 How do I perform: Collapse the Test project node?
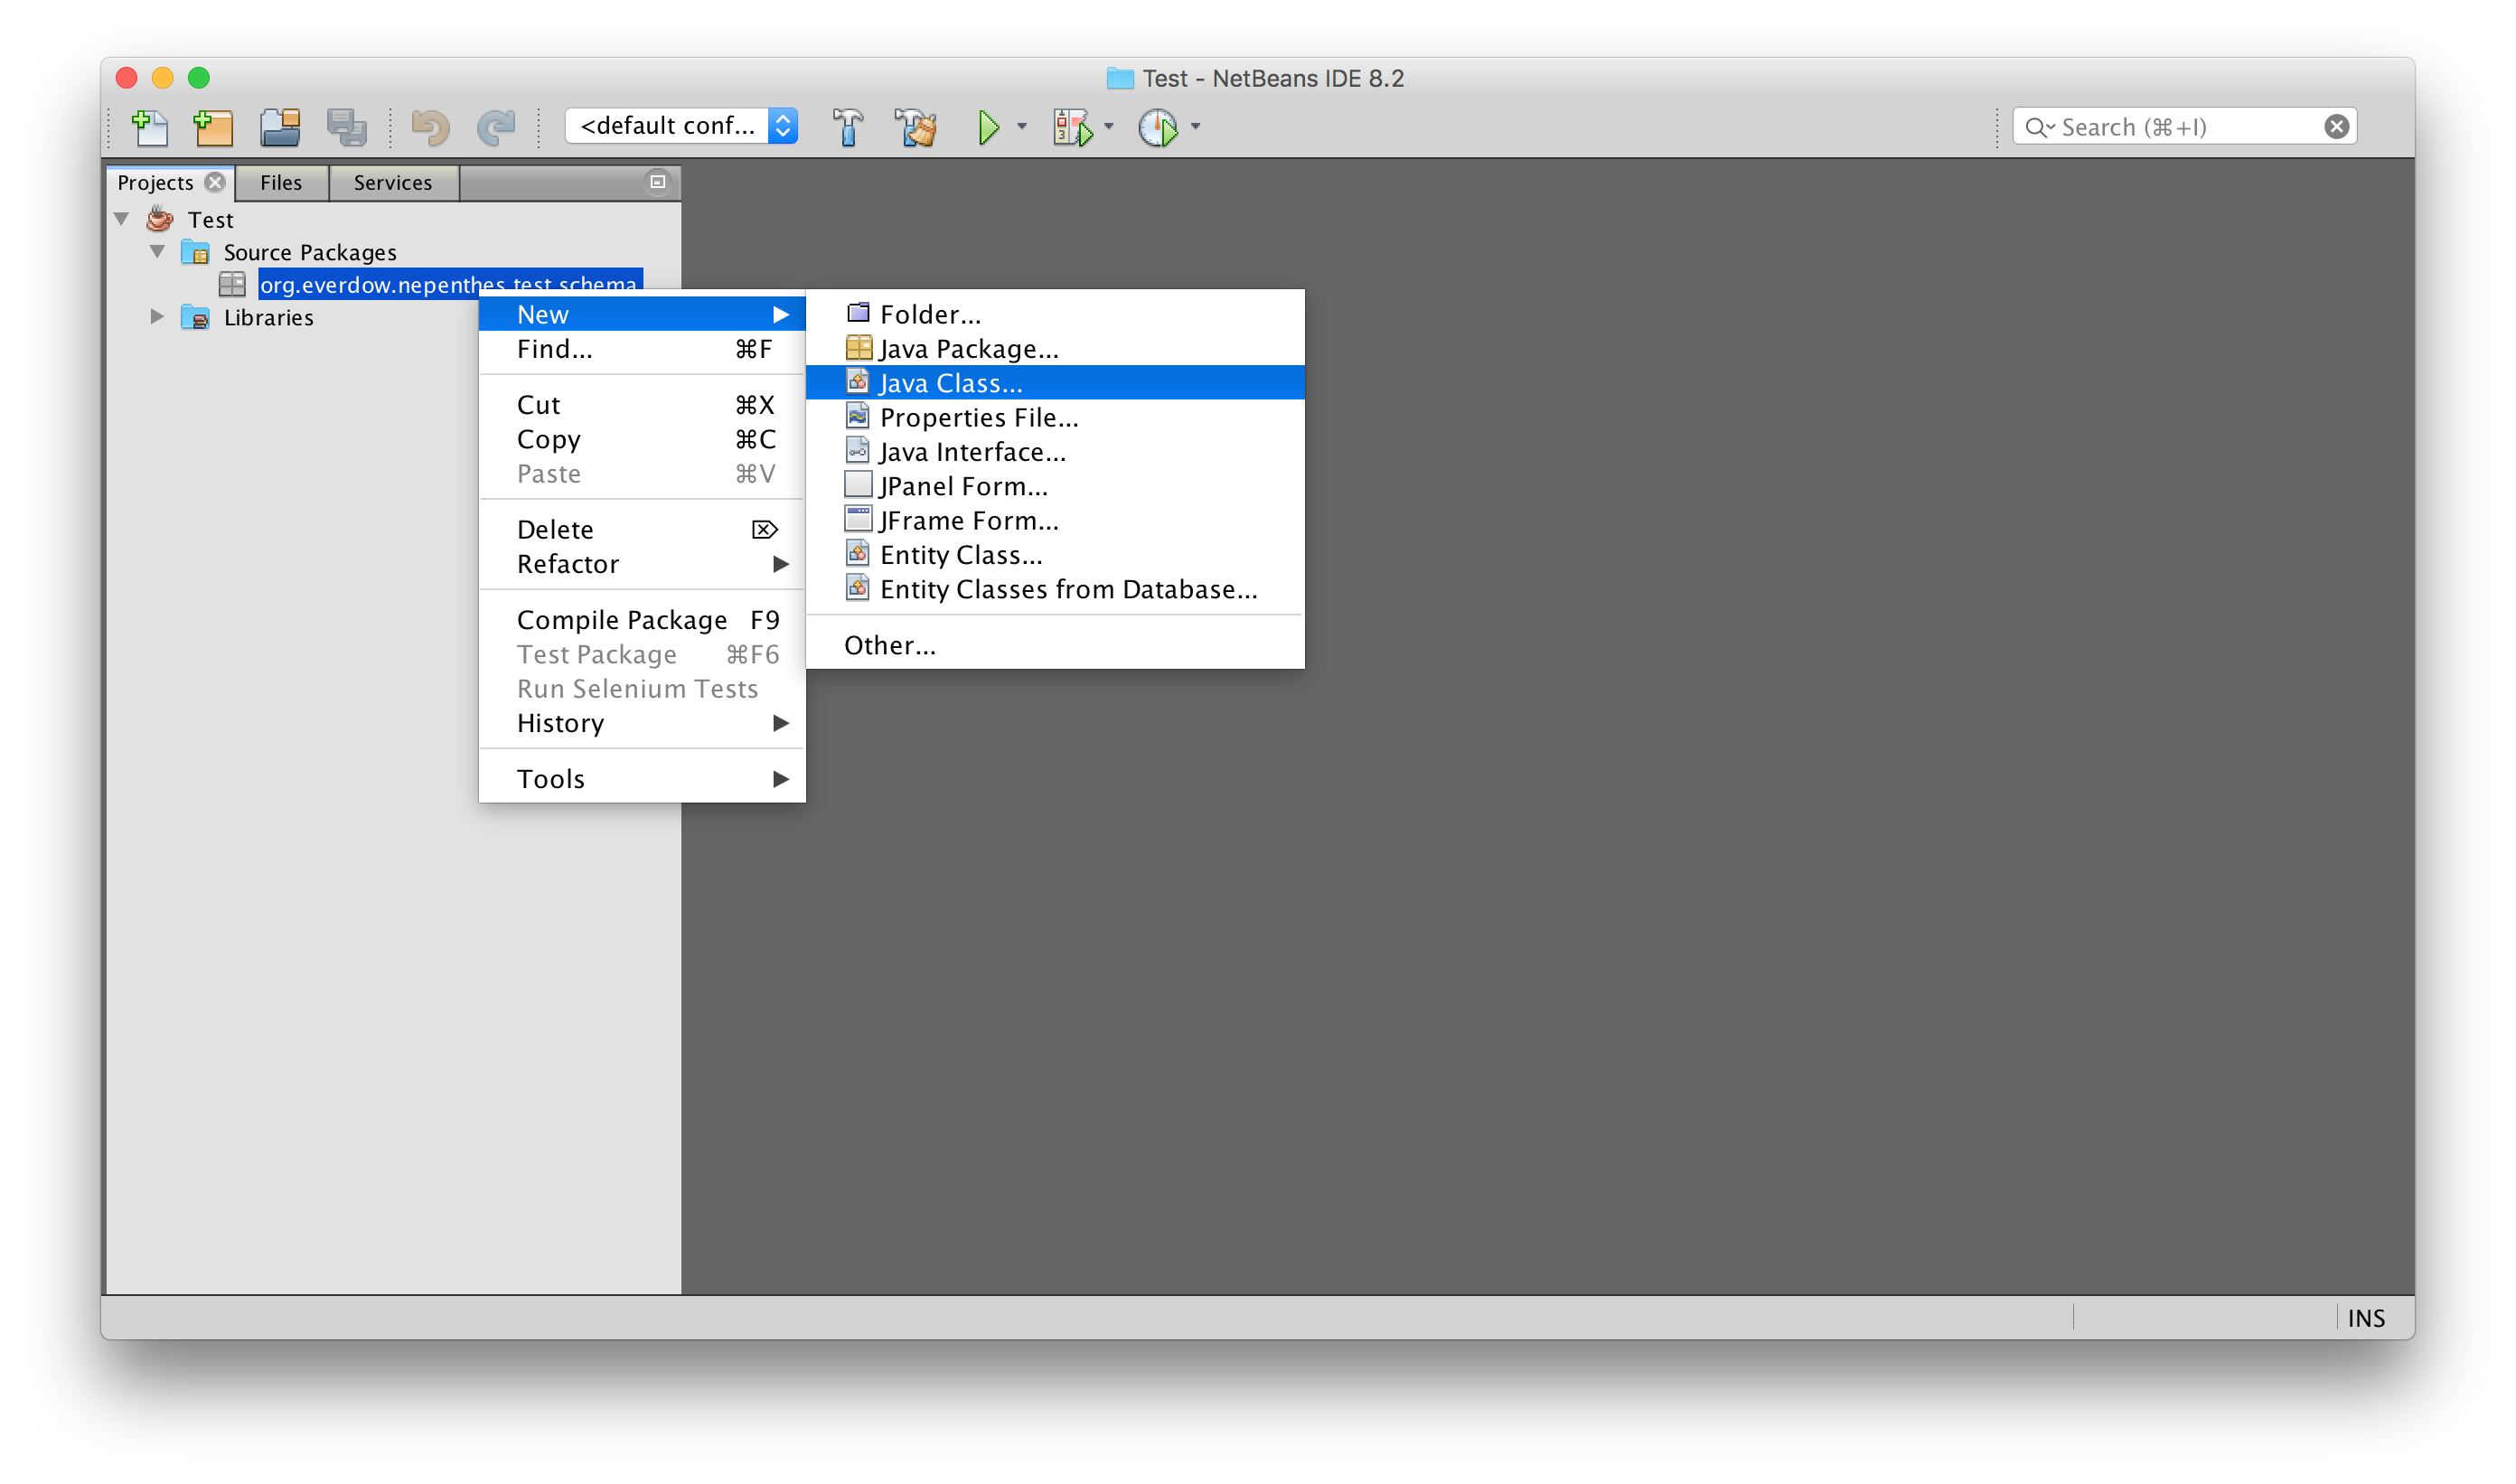[x=122, y=218]
